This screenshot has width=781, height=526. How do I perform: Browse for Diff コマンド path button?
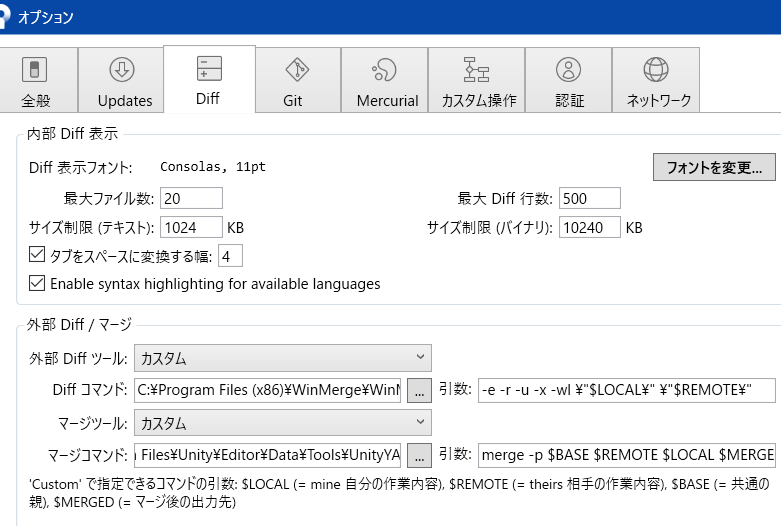419,391
